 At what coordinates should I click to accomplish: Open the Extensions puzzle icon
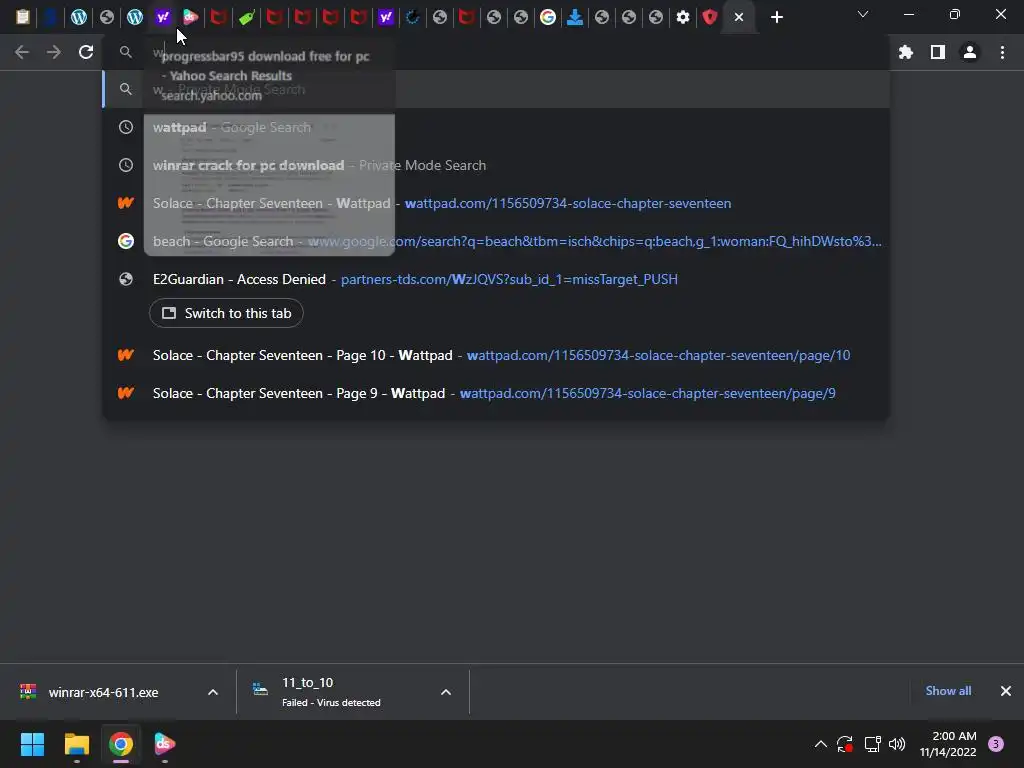pos(906,52)
